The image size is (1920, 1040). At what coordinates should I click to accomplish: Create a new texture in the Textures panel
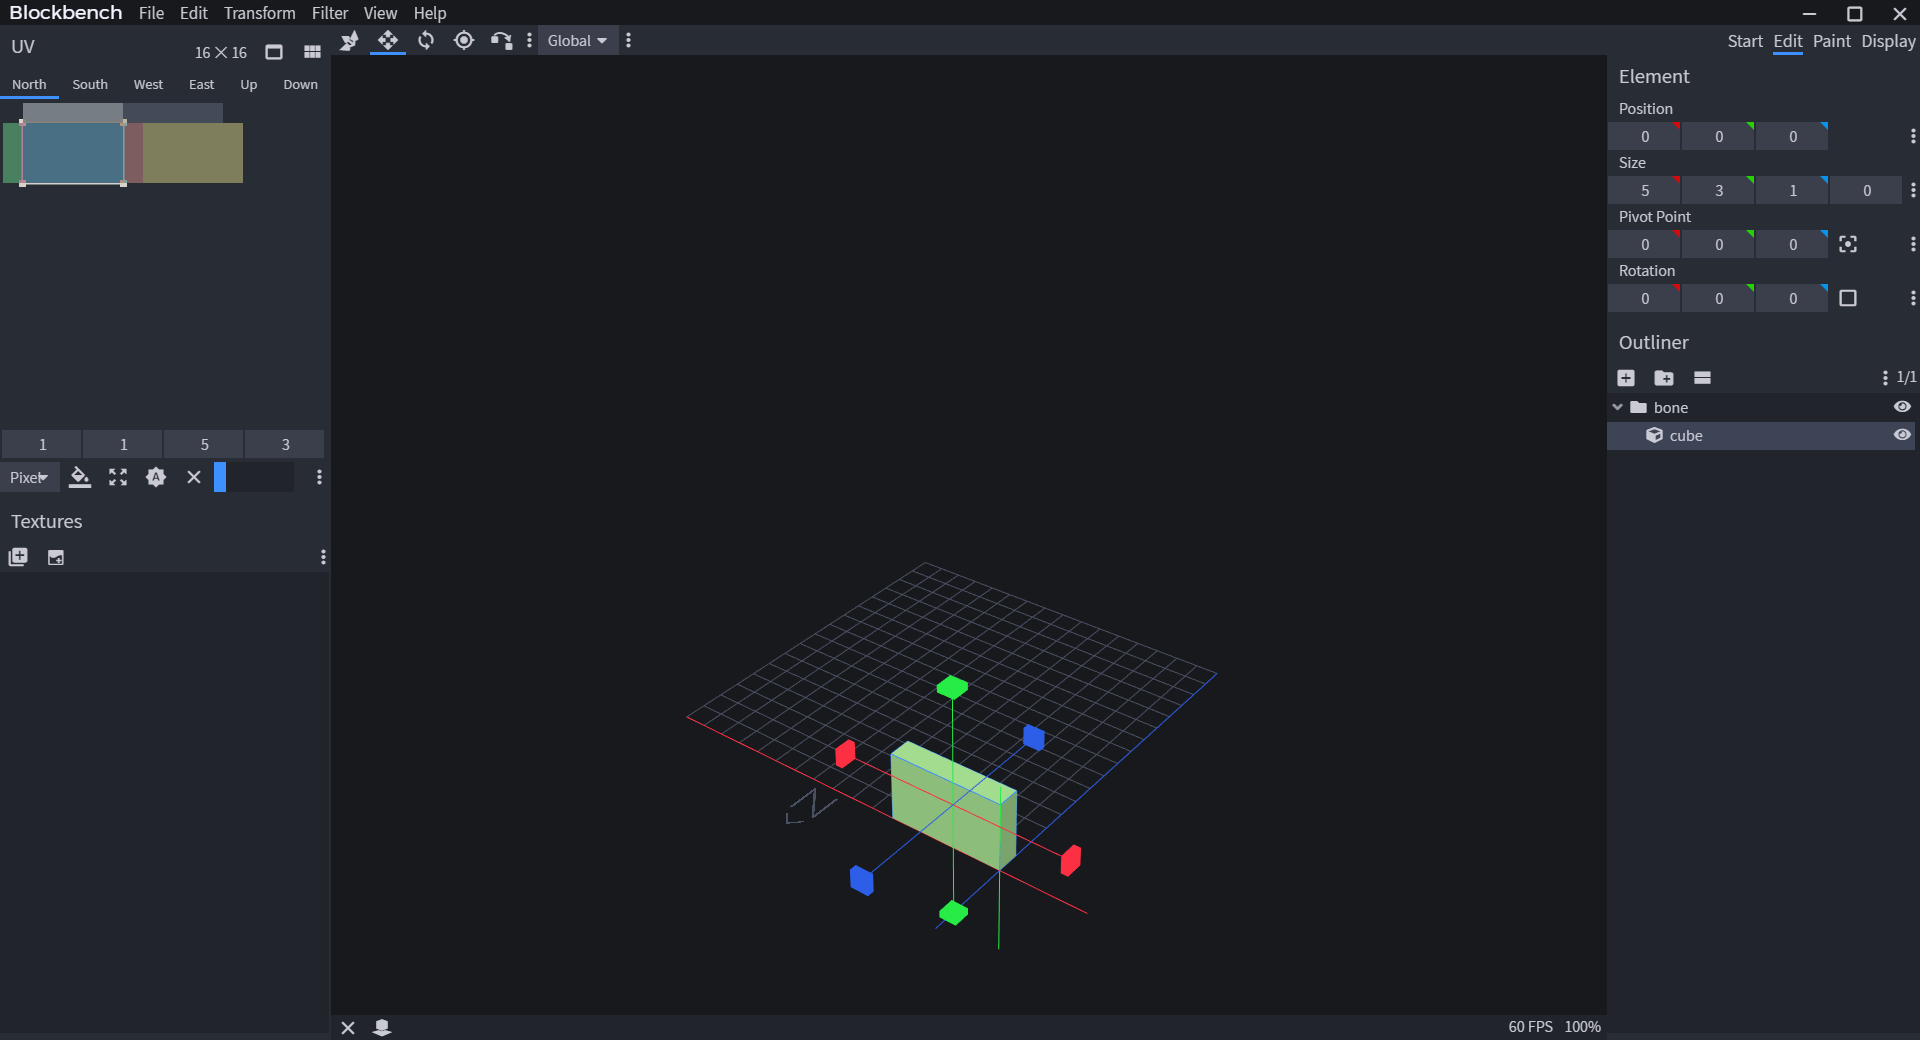(18, 558)
